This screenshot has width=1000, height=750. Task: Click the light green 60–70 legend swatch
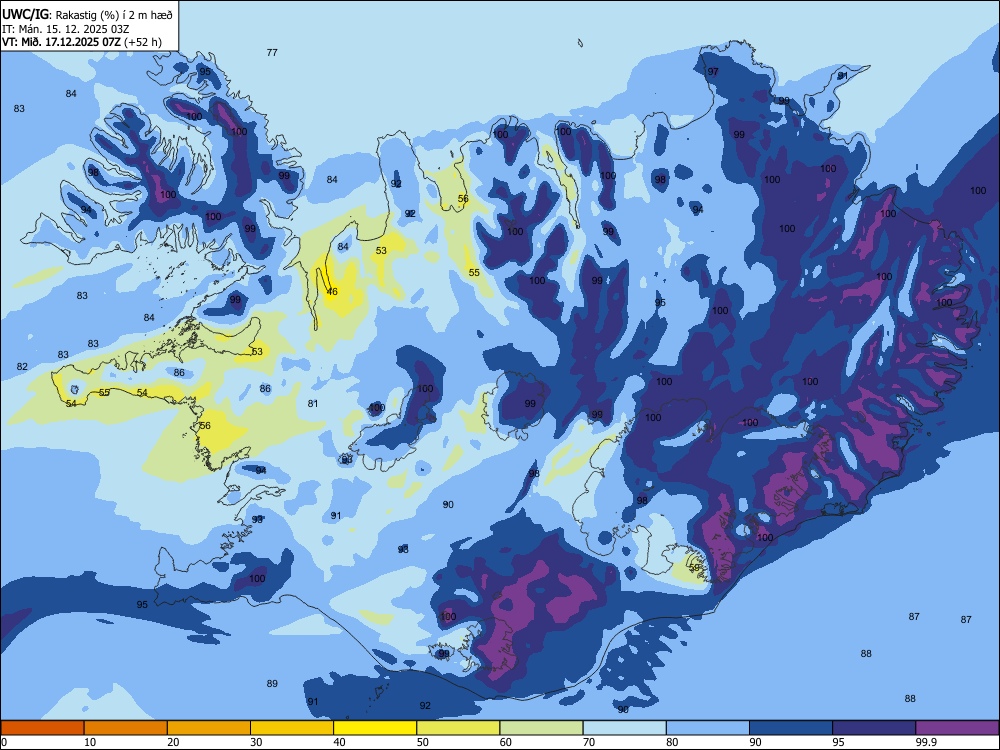pyautogui.click(x=541, y=728)
